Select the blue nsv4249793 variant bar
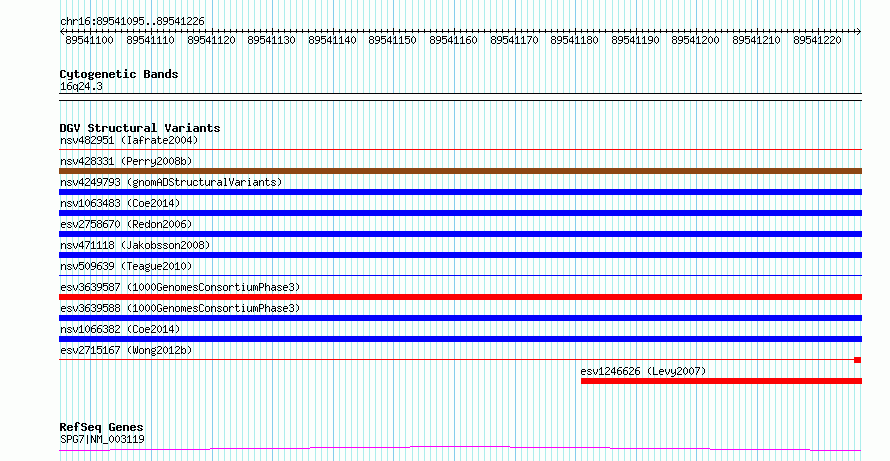The image size is (890, 461). pos(460,192)
